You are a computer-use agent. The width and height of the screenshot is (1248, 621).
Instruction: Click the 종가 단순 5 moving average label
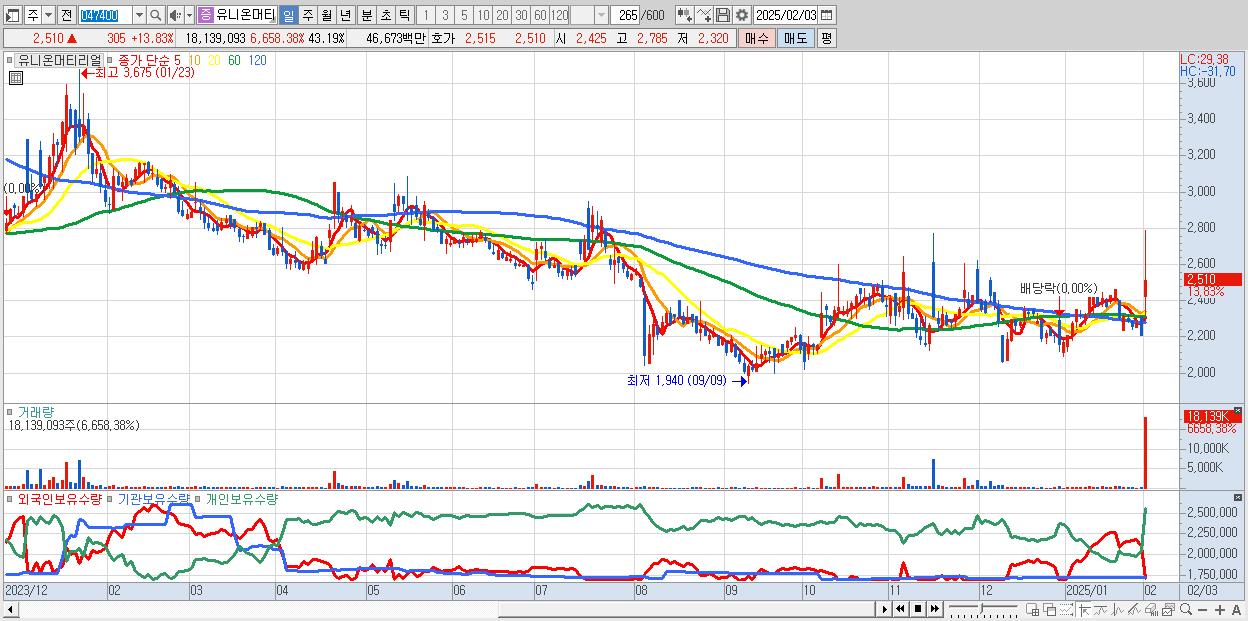click(x=150, y=60)
